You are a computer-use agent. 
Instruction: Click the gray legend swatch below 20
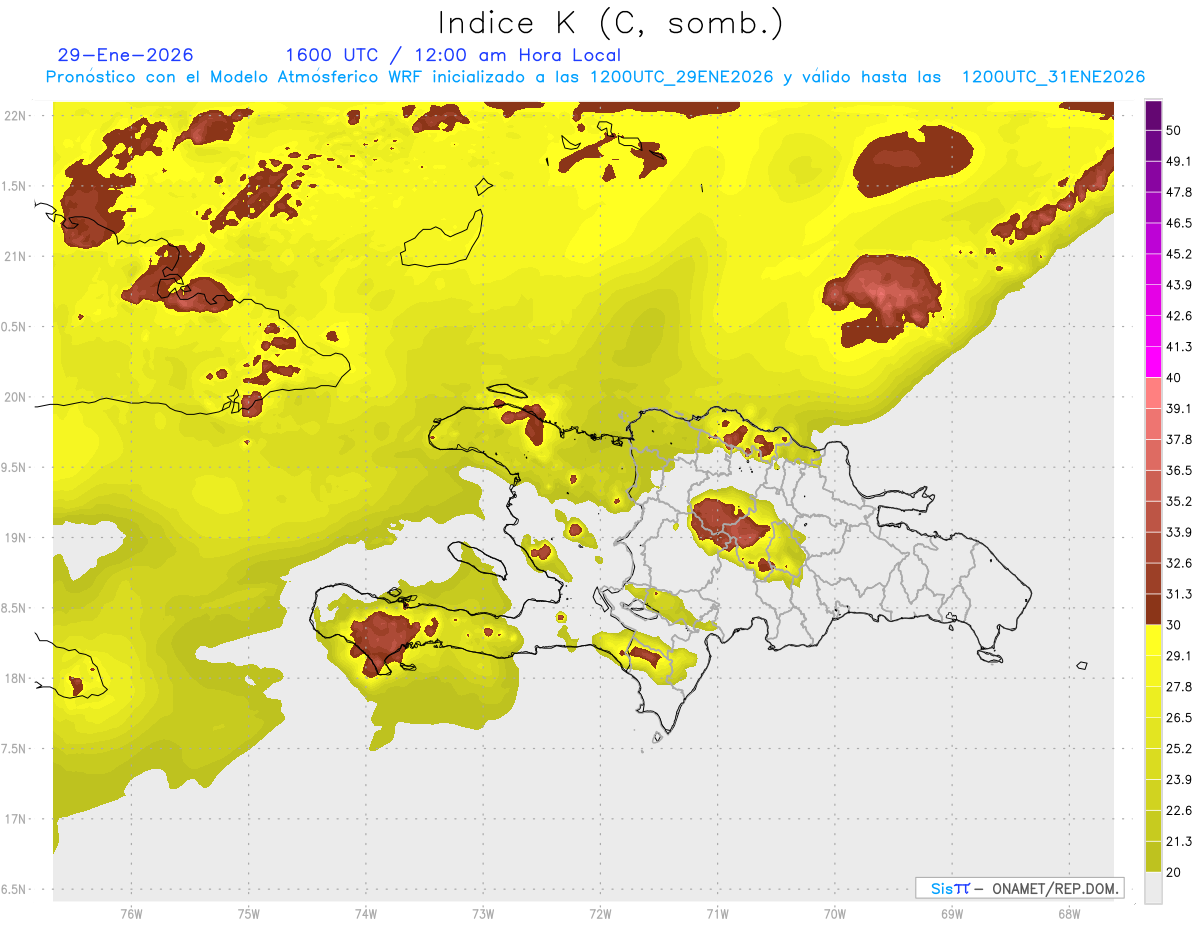coord(1153,887)
